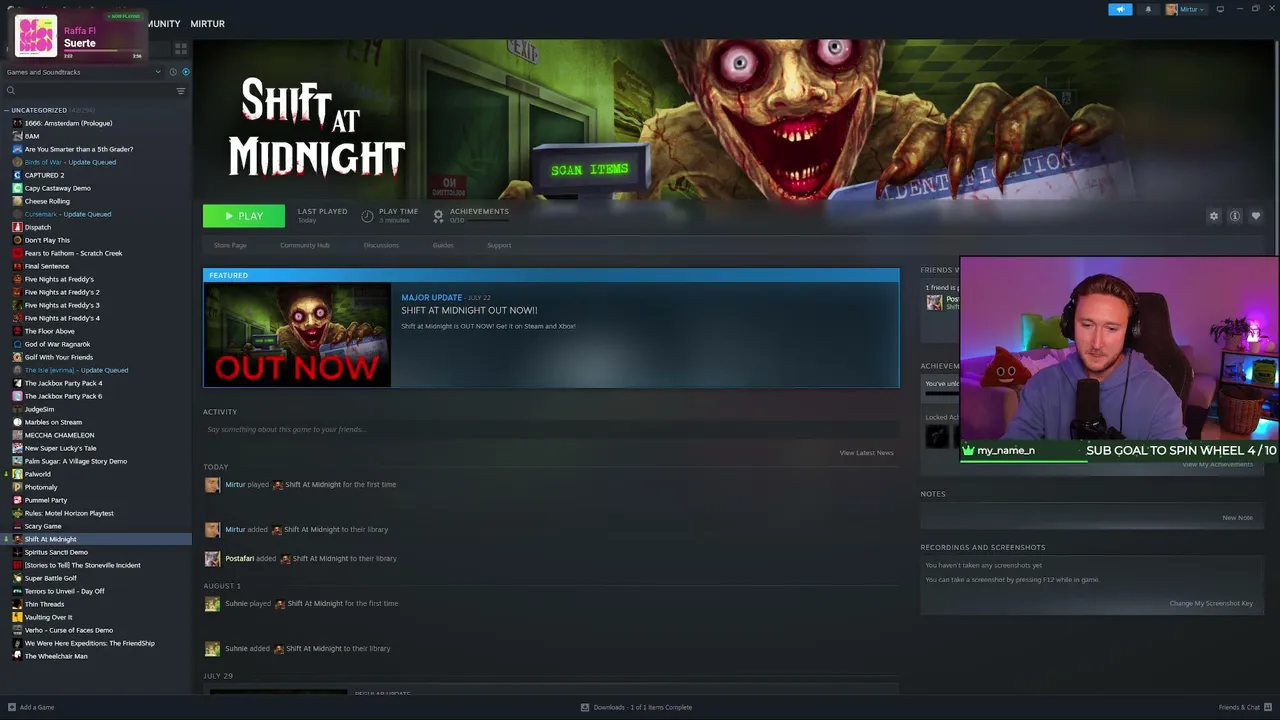1280x720 pixels.
Task: Open the game info icon
Action: [1235, 216]
